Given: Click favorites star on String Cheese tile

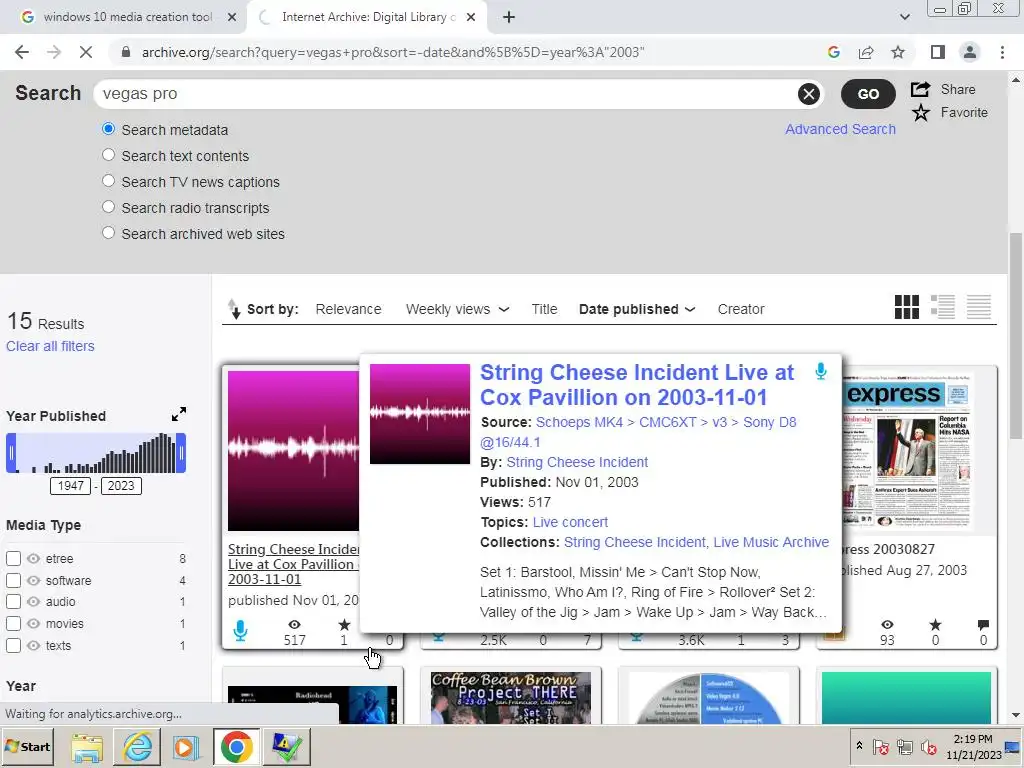Looking at the screenshot, I should [344, 625].
